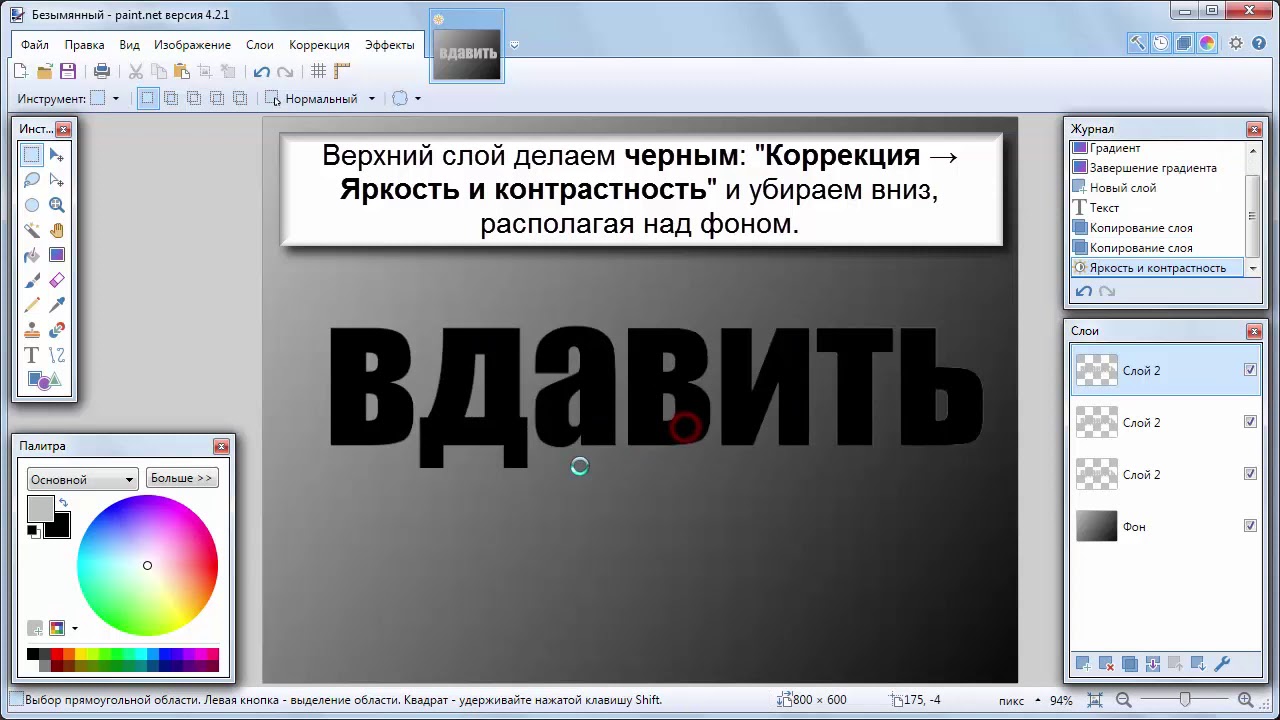Select the Paint Bucket tool
The height and width of the screenshot is (720, 1280).
click(x=32, y=255)
